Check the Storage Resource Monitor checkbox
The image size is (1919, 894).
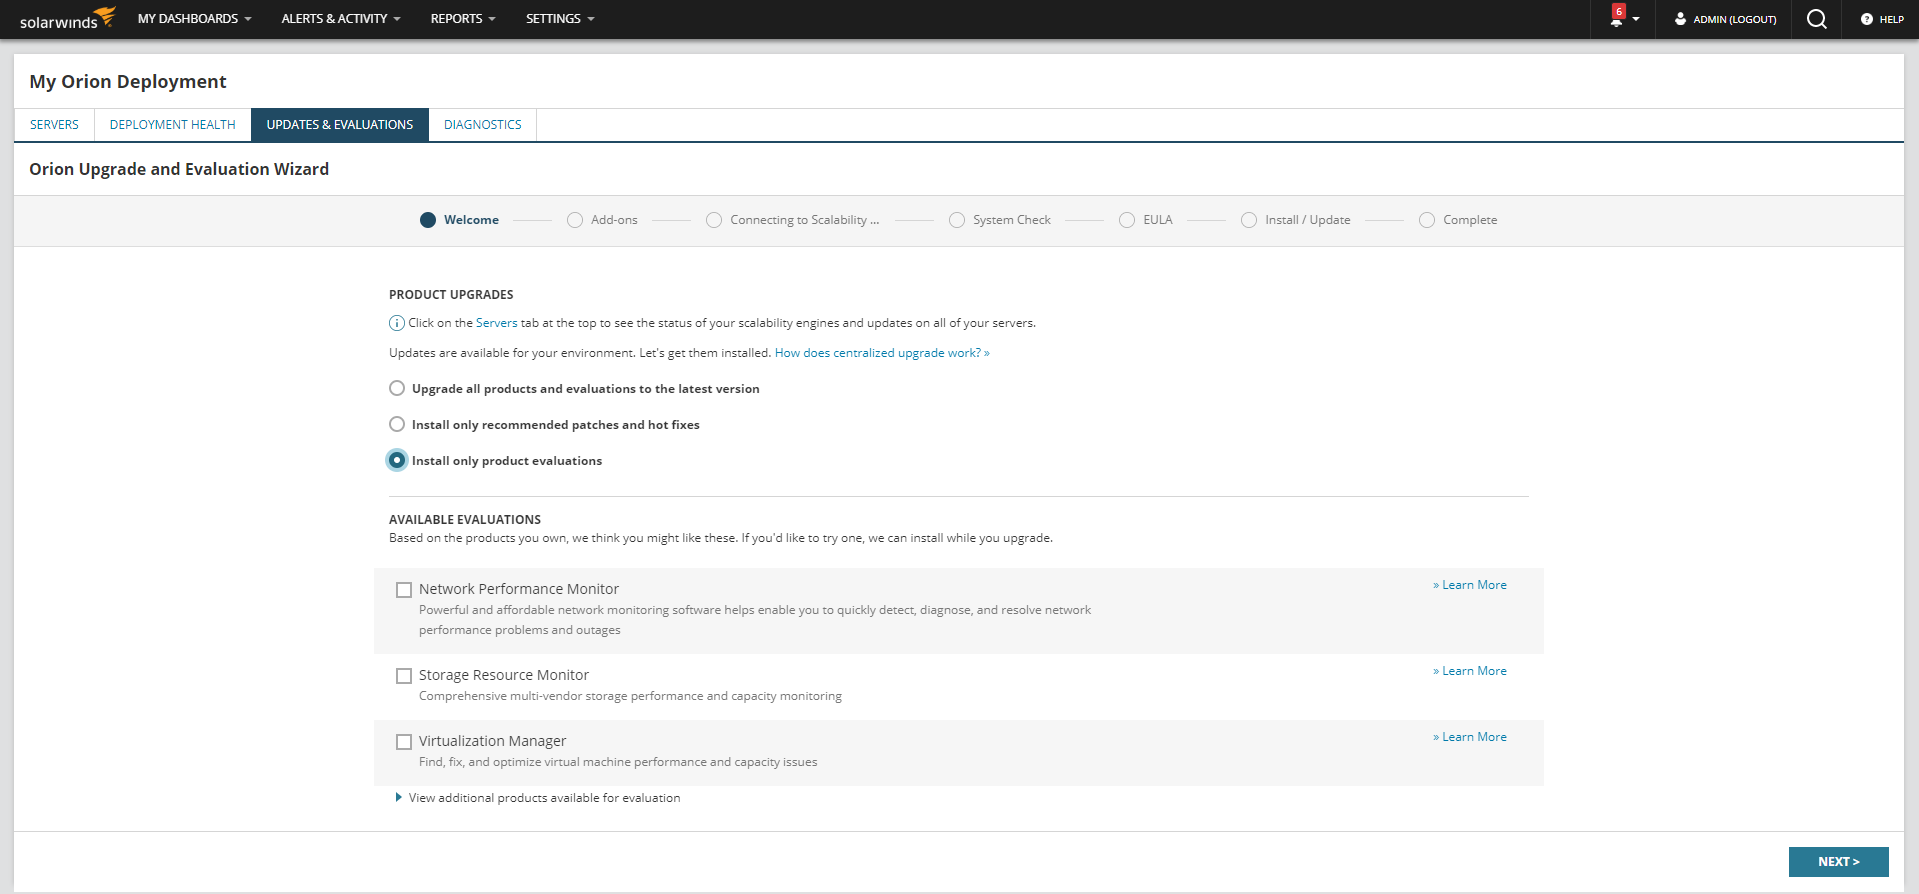pyautogui.click(x=404, y=676)
